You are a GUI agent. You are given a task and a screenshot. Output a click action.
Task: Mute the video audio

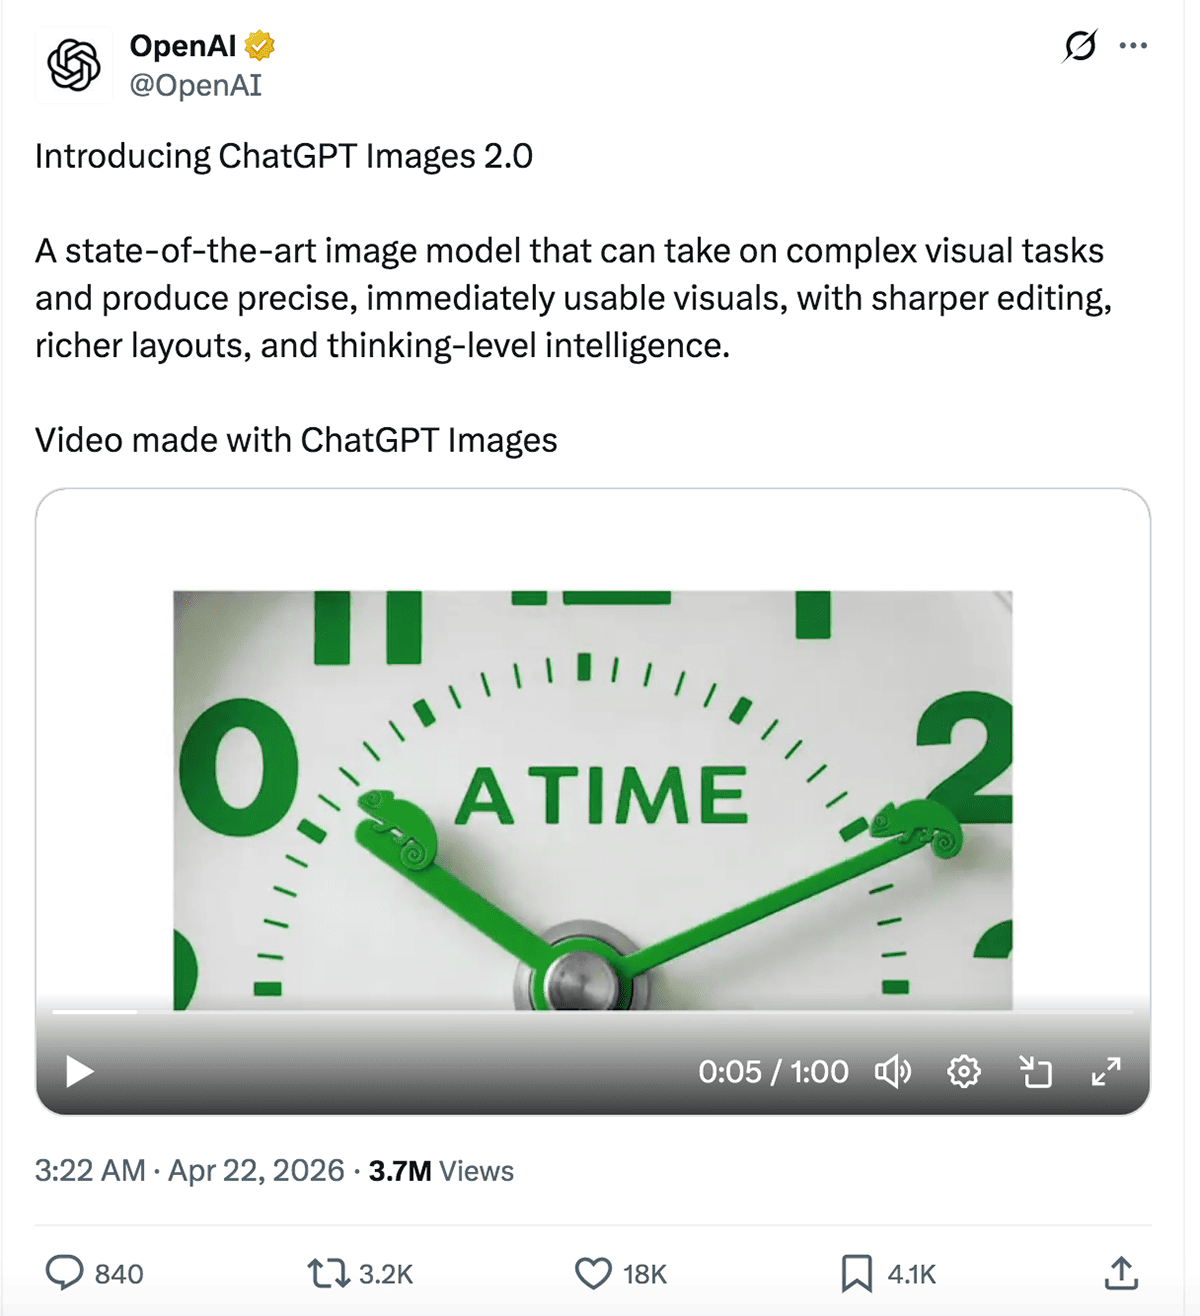893,1071
